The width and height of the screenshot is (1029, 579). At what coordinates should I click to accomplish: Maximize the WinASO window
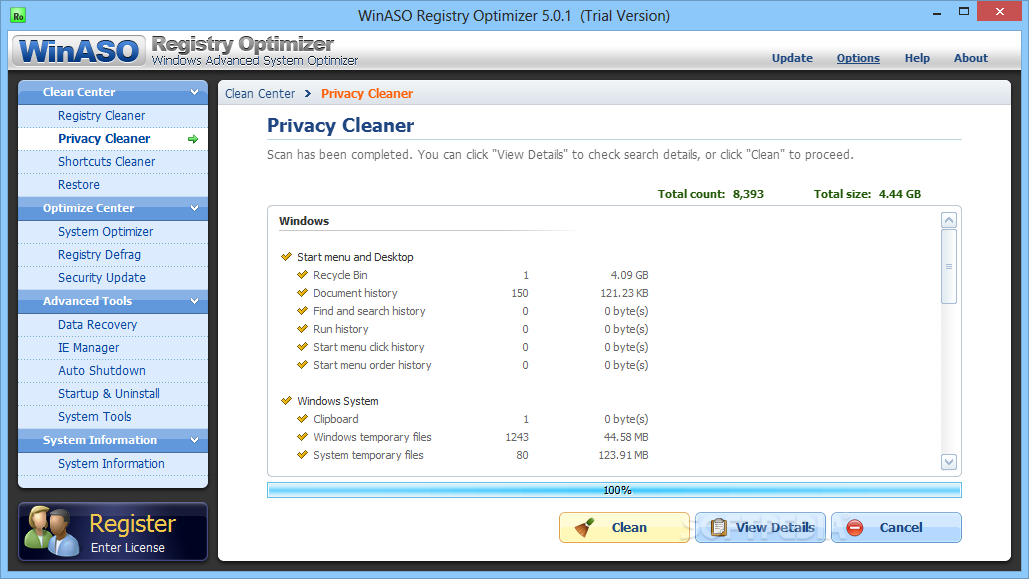coord(963,11)
